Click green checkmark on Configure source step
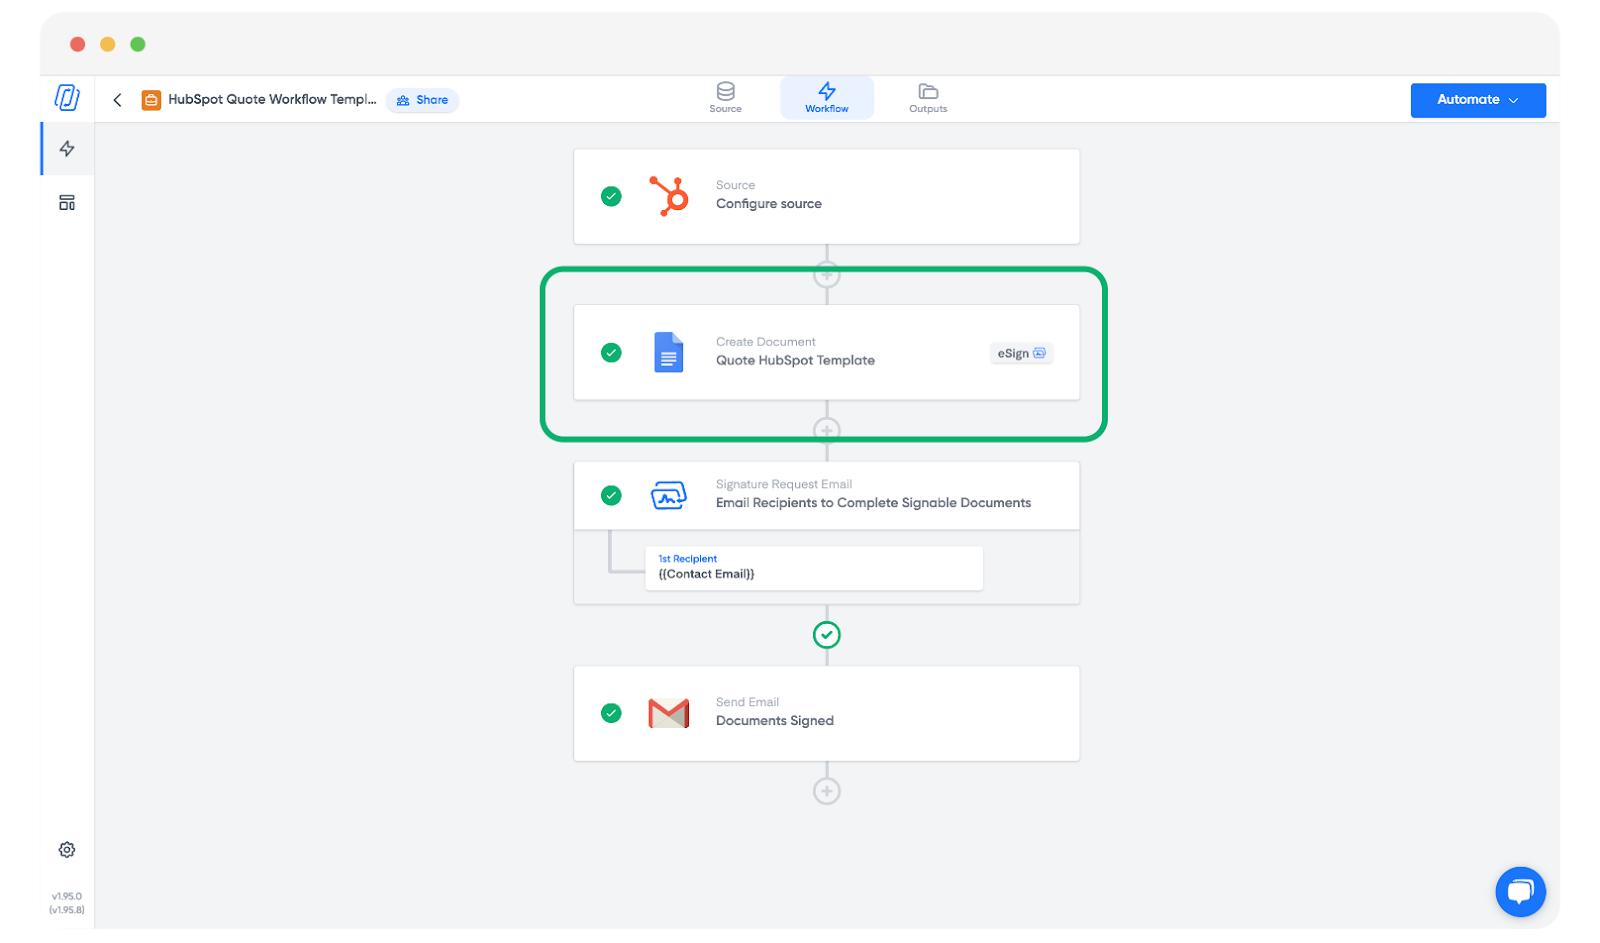This screenshot has width=1600, height=943. (x=611, y=197)
